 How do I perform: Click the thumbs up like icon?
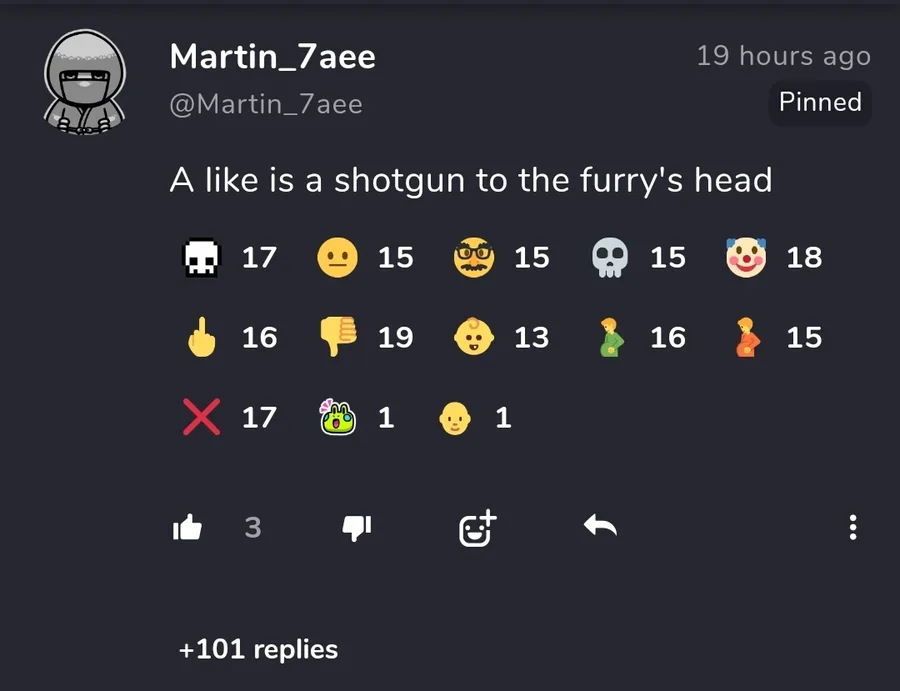(188, 527)
